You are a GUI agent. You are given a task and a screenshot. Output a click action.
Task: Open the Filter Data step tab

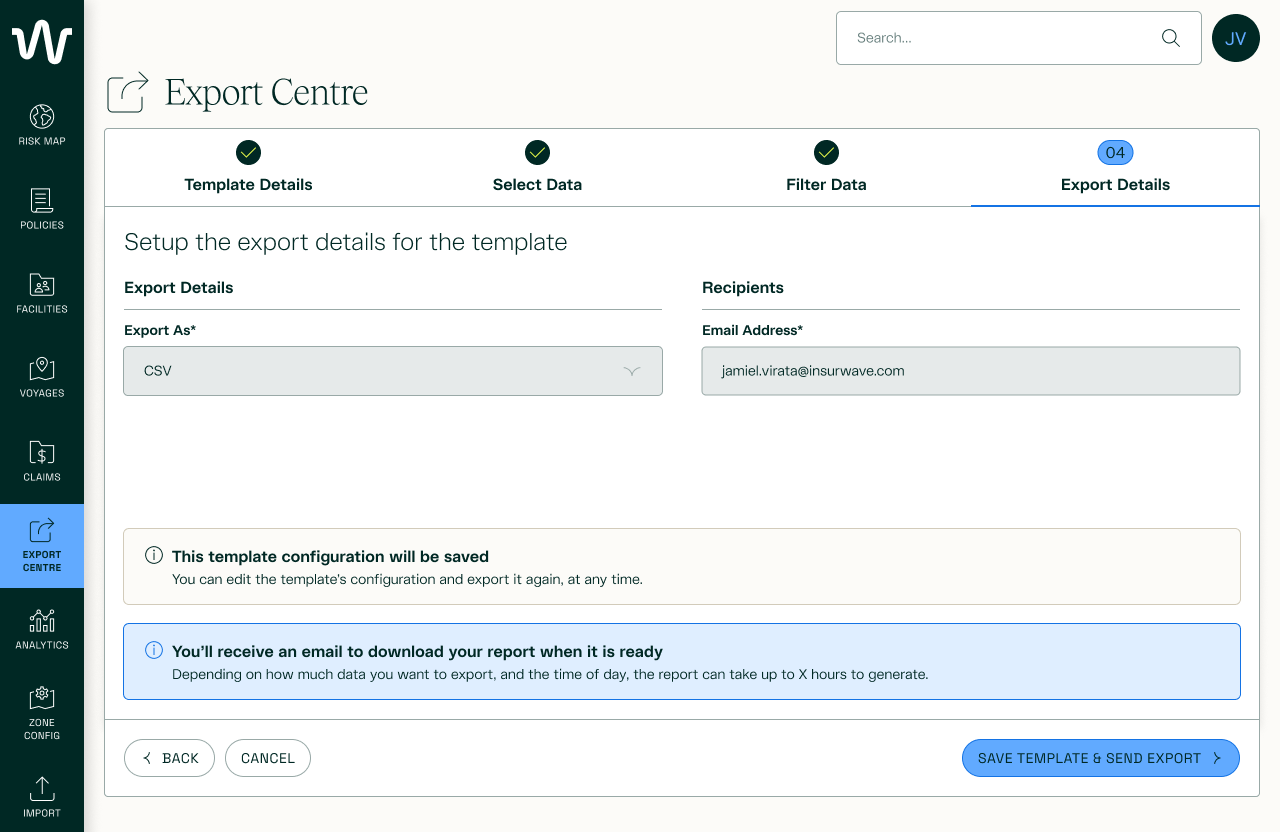pos(826,168)
